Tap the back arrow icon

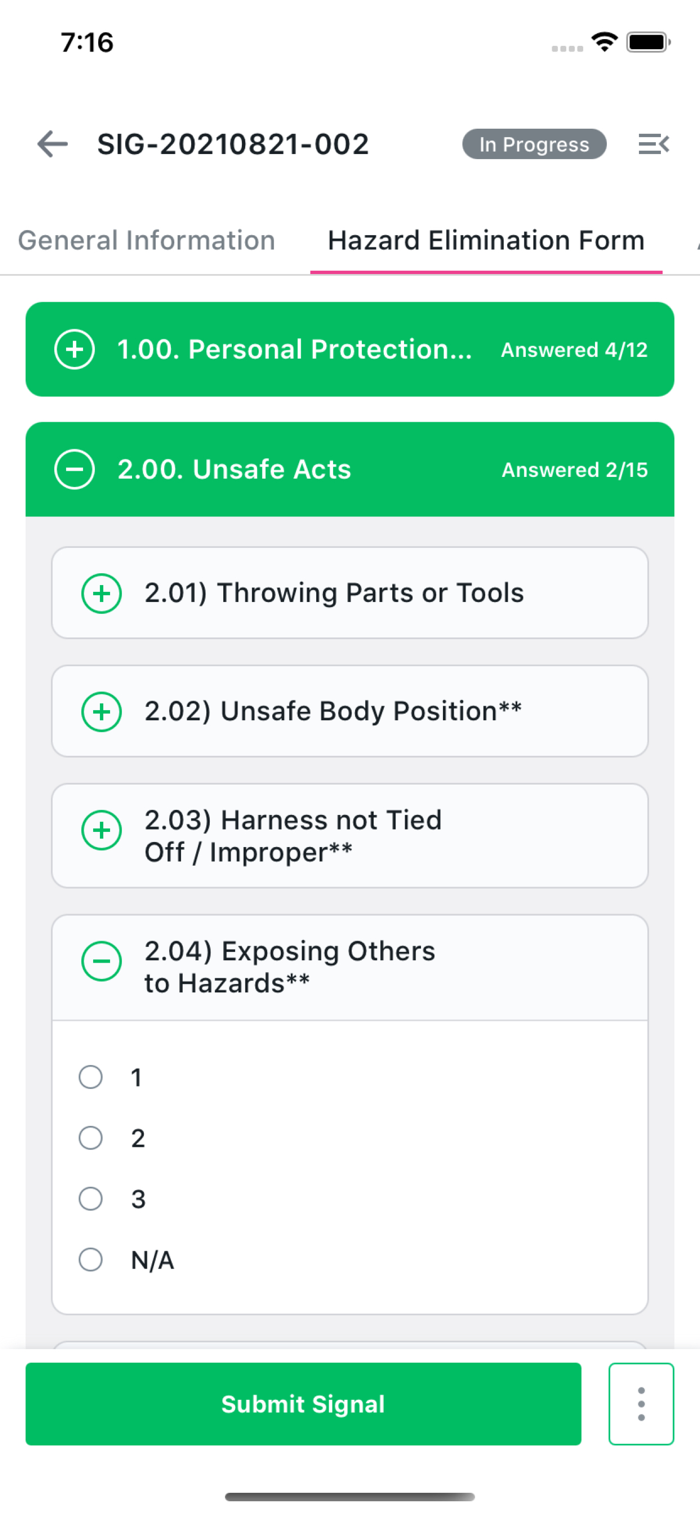pyautogui.click(x=52, y=145)
